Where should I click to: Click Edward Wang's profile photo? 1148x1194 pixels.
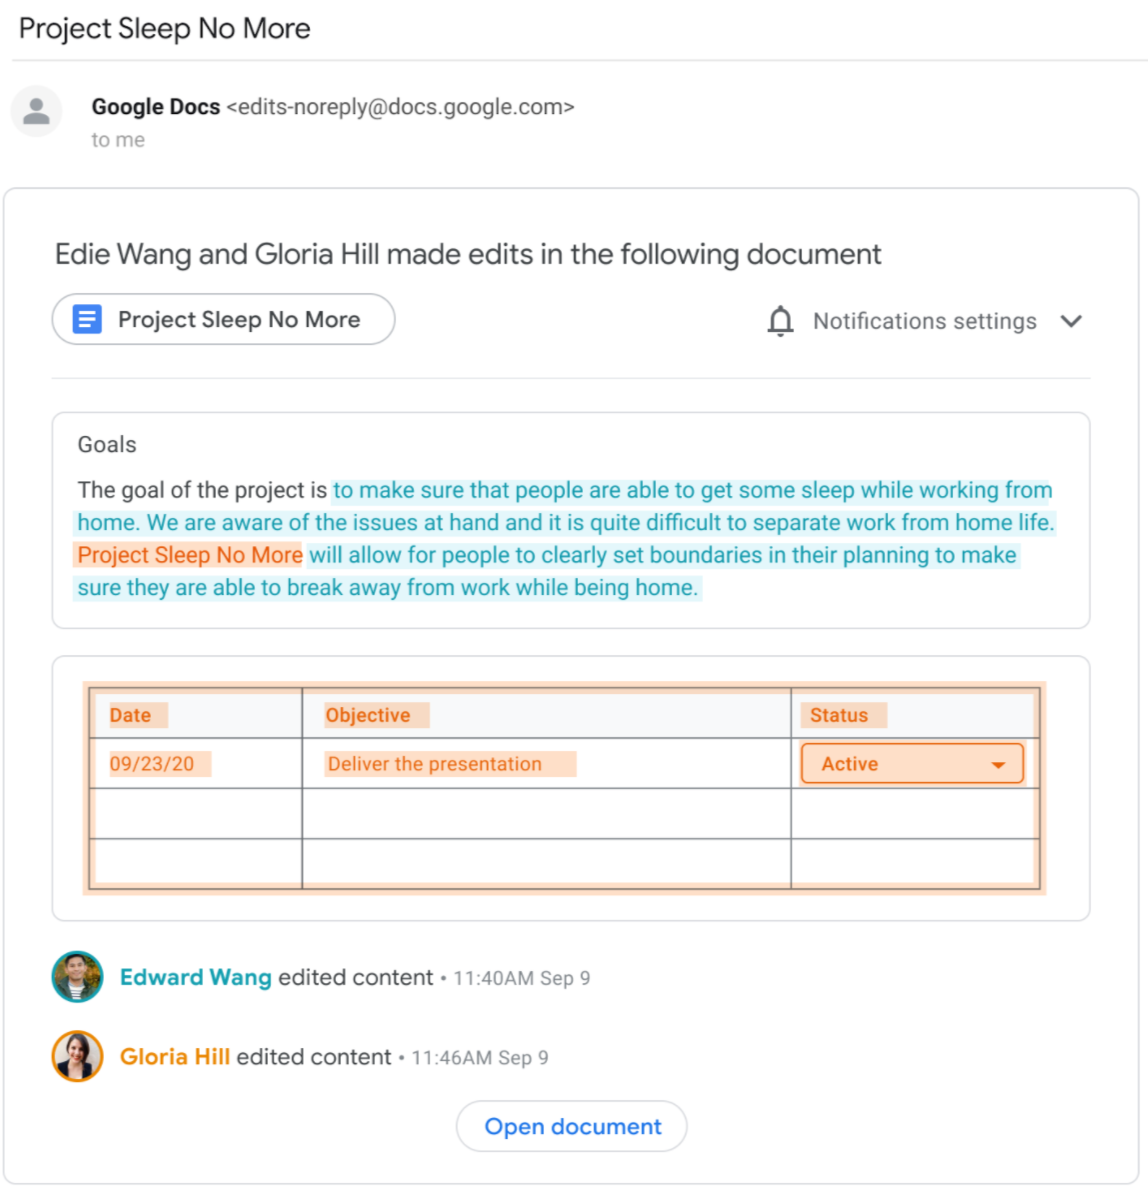click(78, 977)
